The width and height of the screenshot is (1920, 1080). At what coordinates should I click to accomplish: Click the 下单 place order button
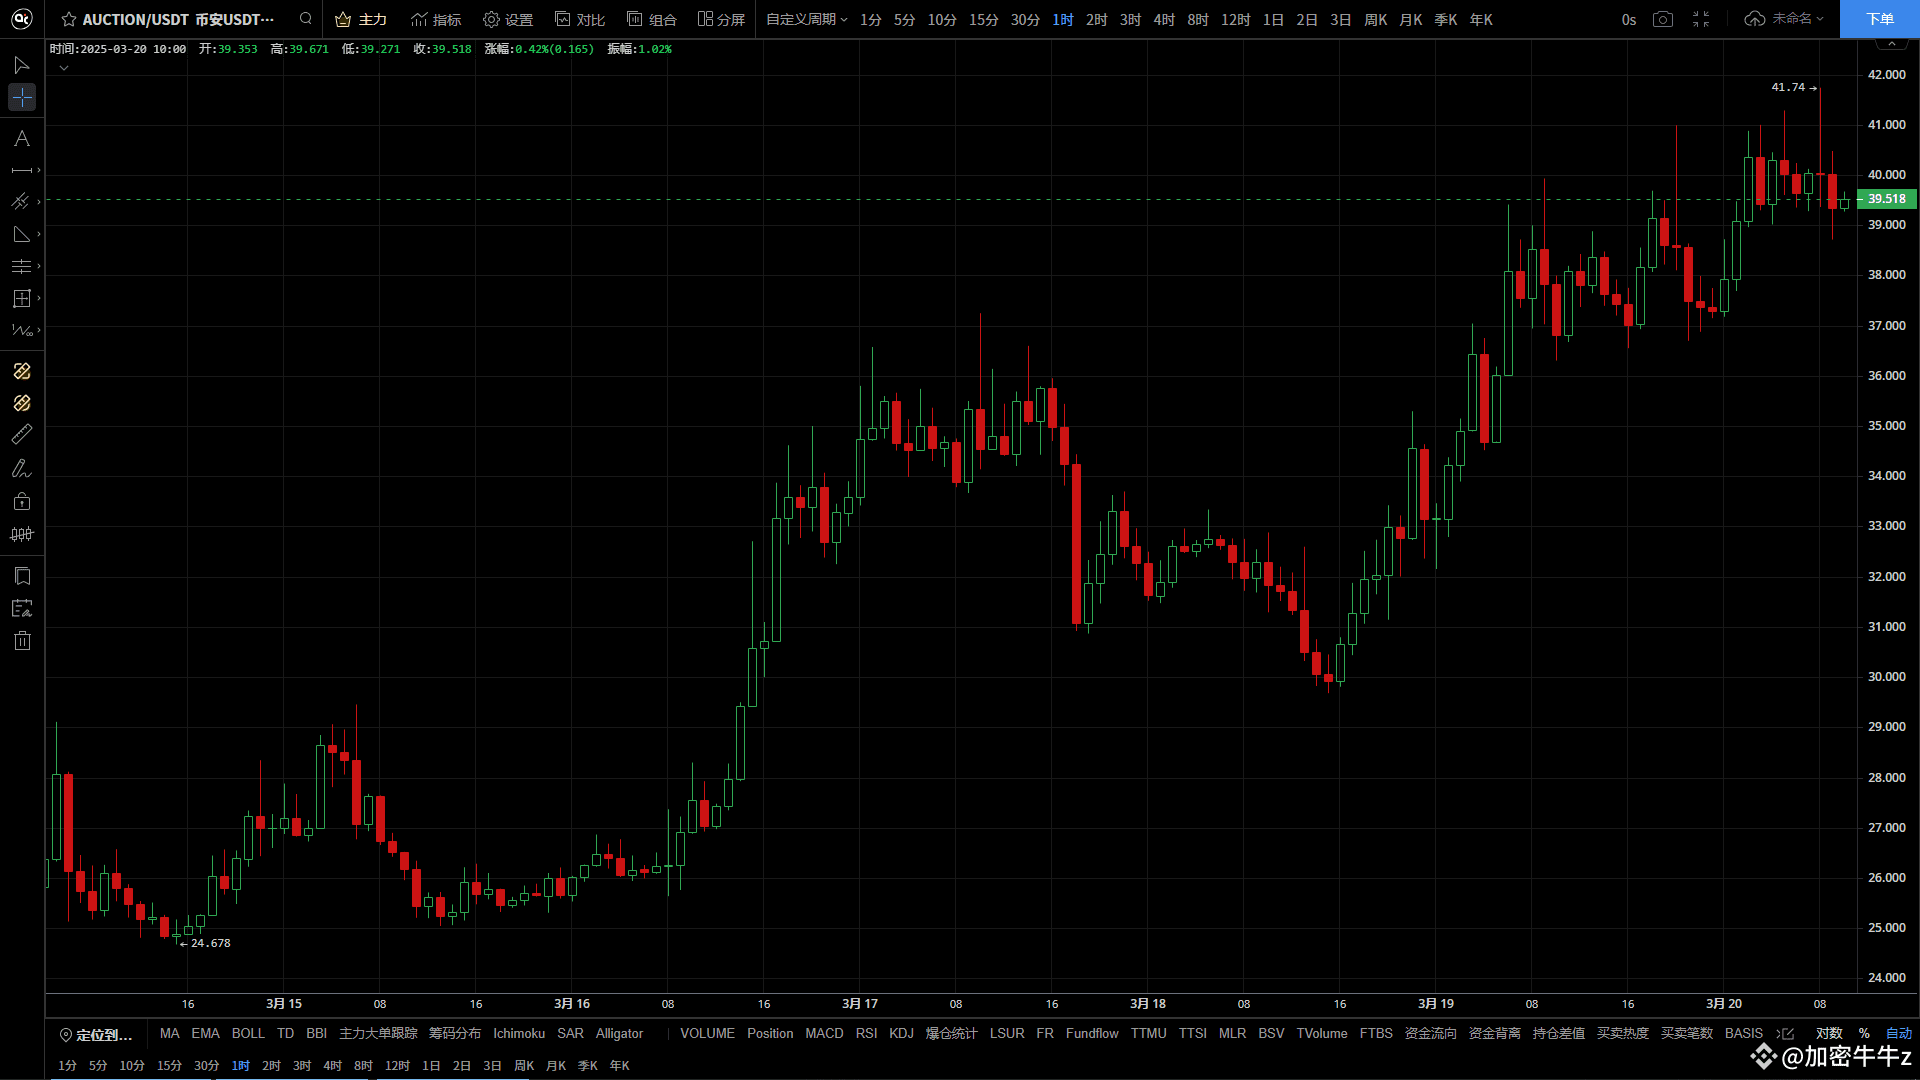point(1880,19)
